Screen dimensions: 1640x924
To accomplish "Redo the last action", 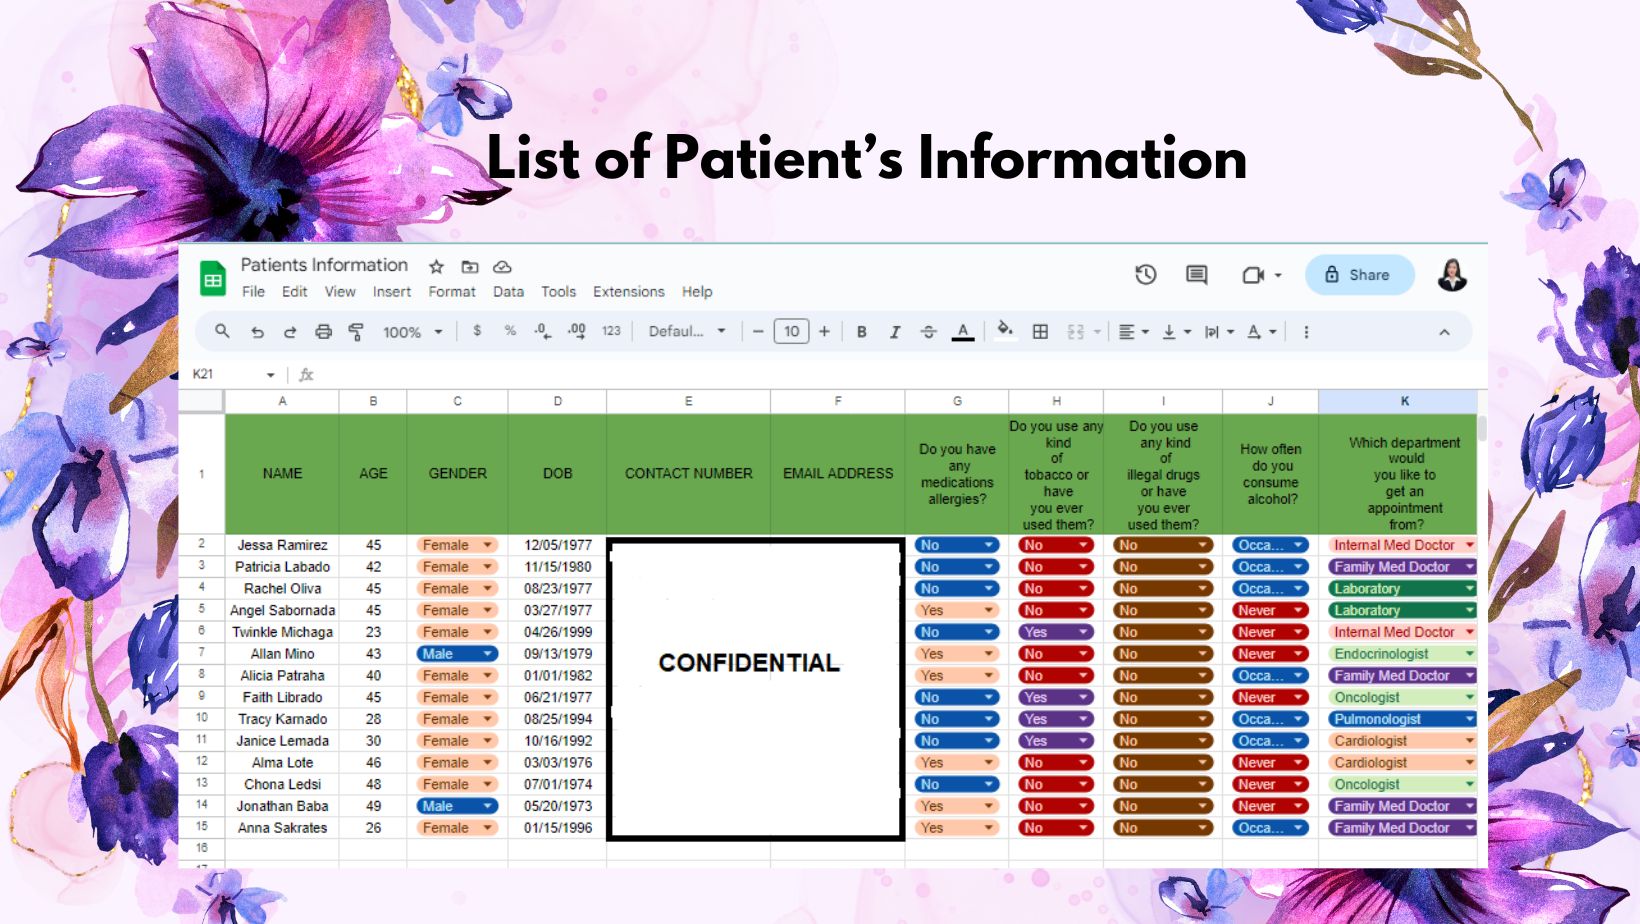I will (290, 332).
